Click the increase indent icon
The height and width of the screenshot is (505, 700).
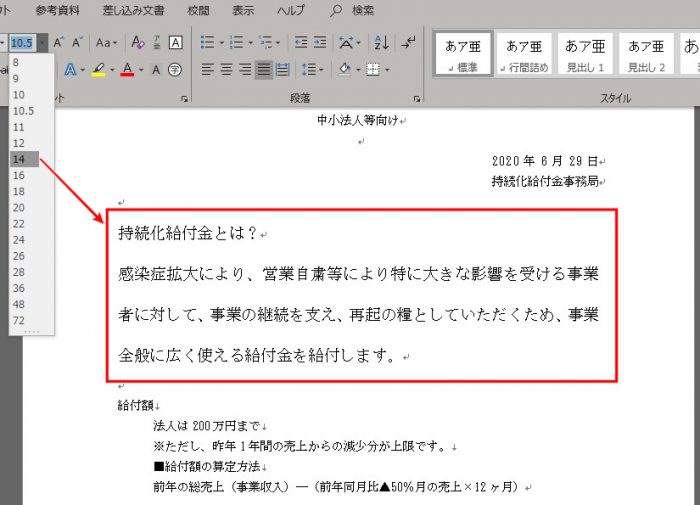click(x=320, y=43)
